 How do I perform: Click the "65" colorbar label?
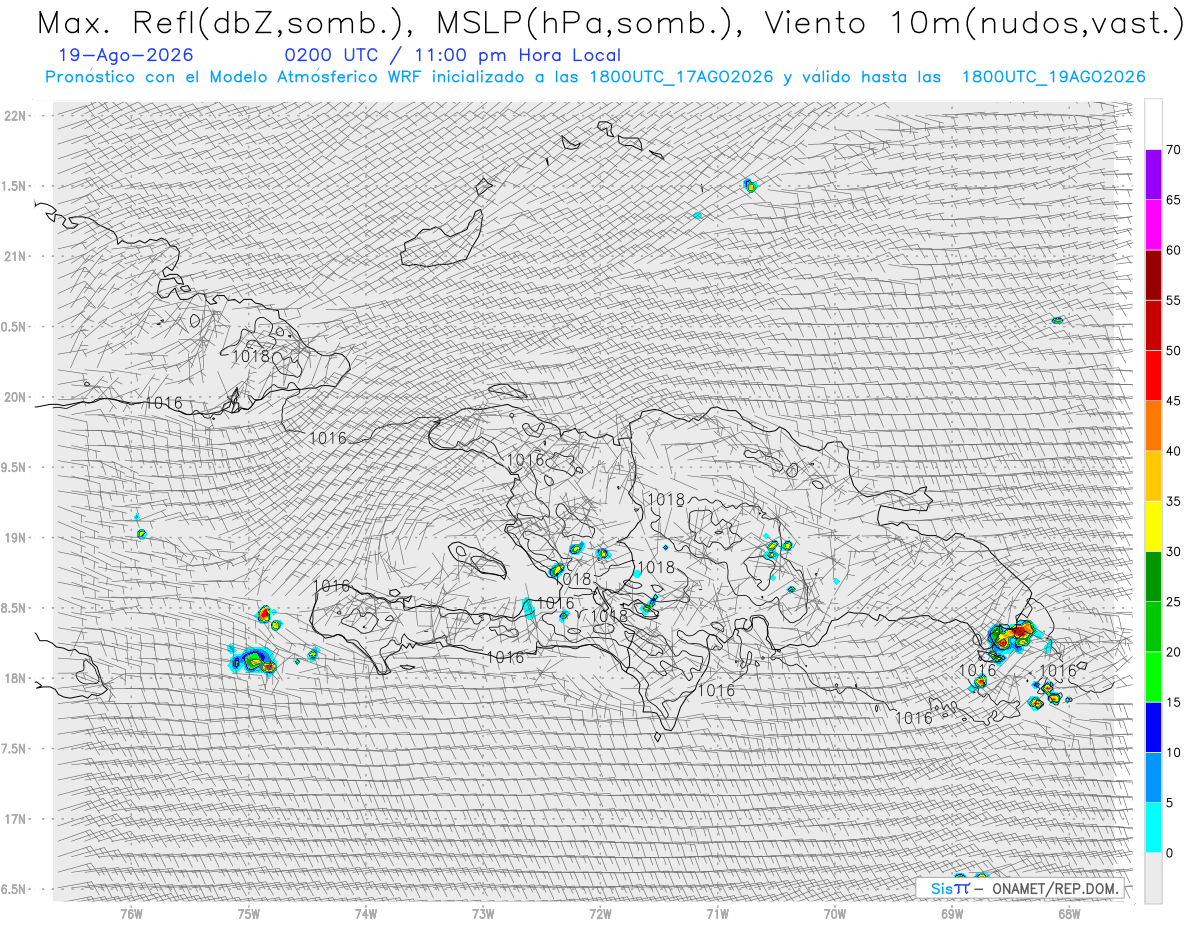click(x=1173, y=200)
